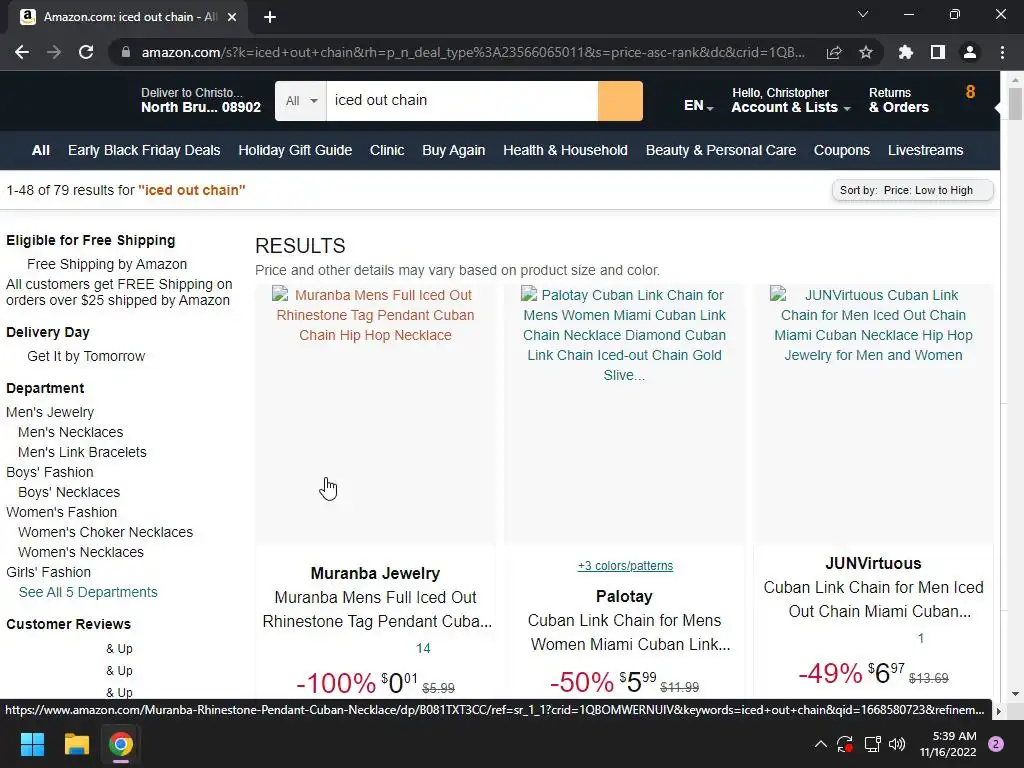The image size is (1024, 768).
Task: Click the iced out chain search field
Action: click(462, 101)
